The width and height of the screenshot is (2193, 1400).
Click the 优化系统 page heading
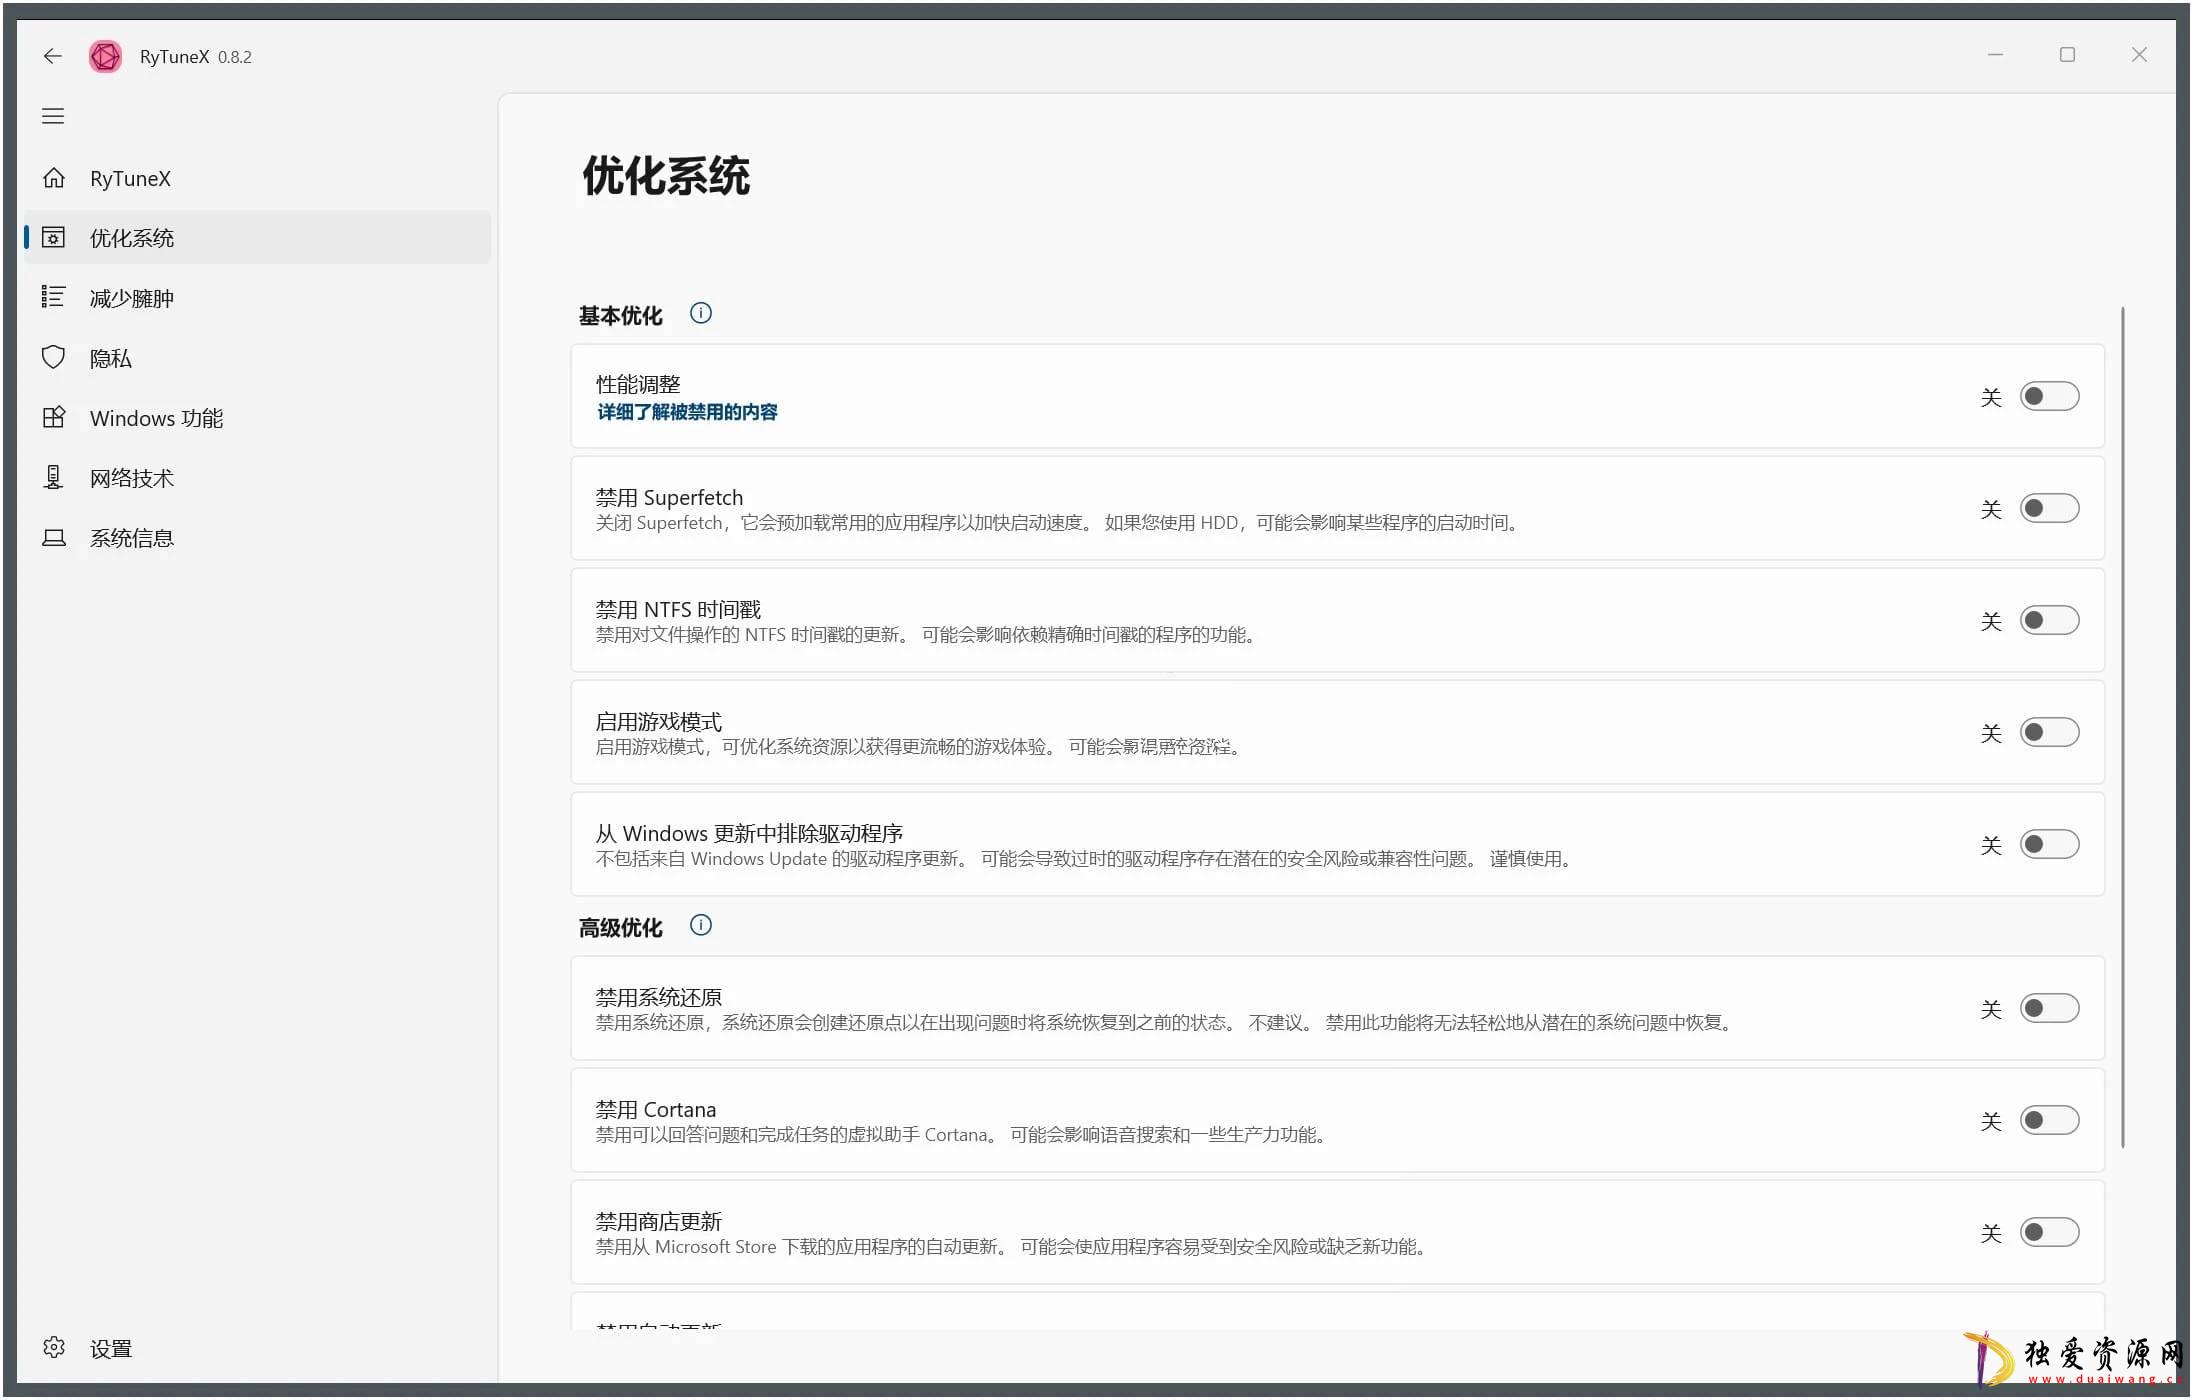666,176
